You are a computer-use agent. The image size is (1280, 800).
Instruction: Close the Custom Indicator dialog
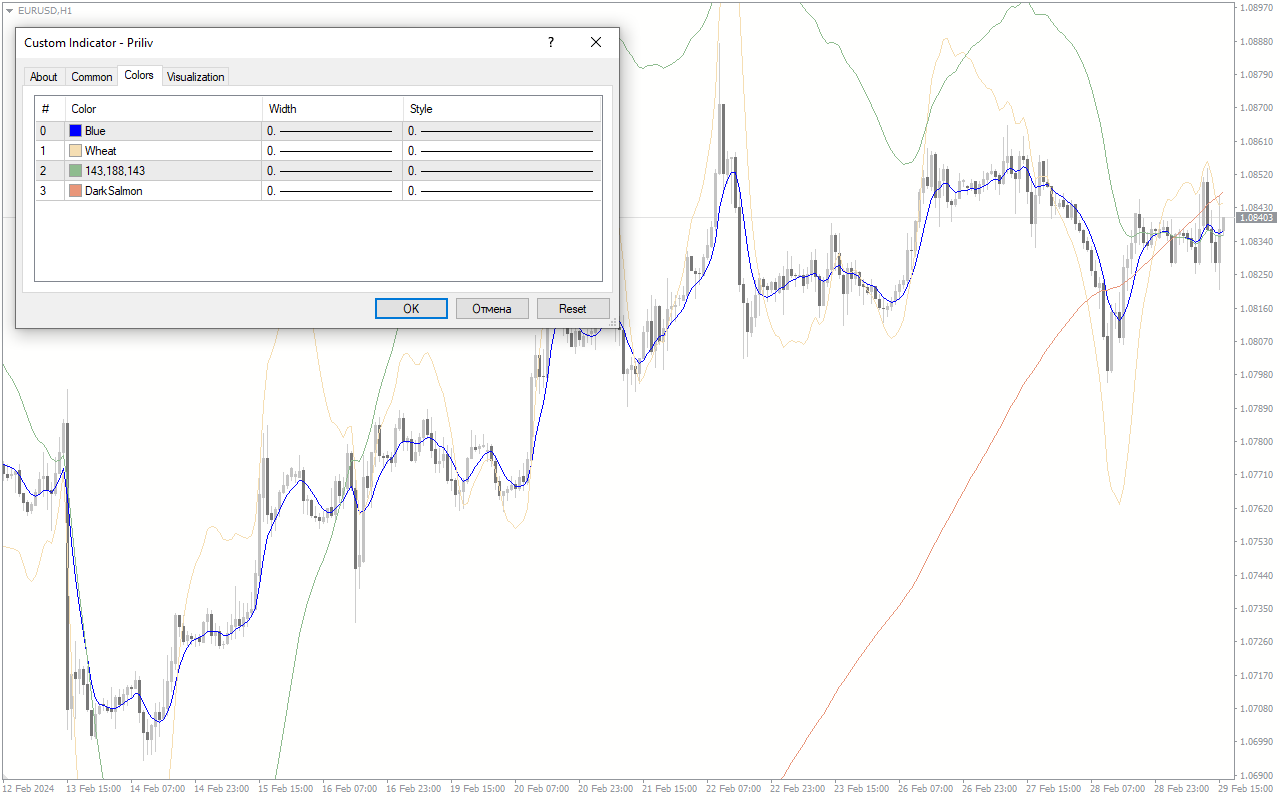[596, 43]
